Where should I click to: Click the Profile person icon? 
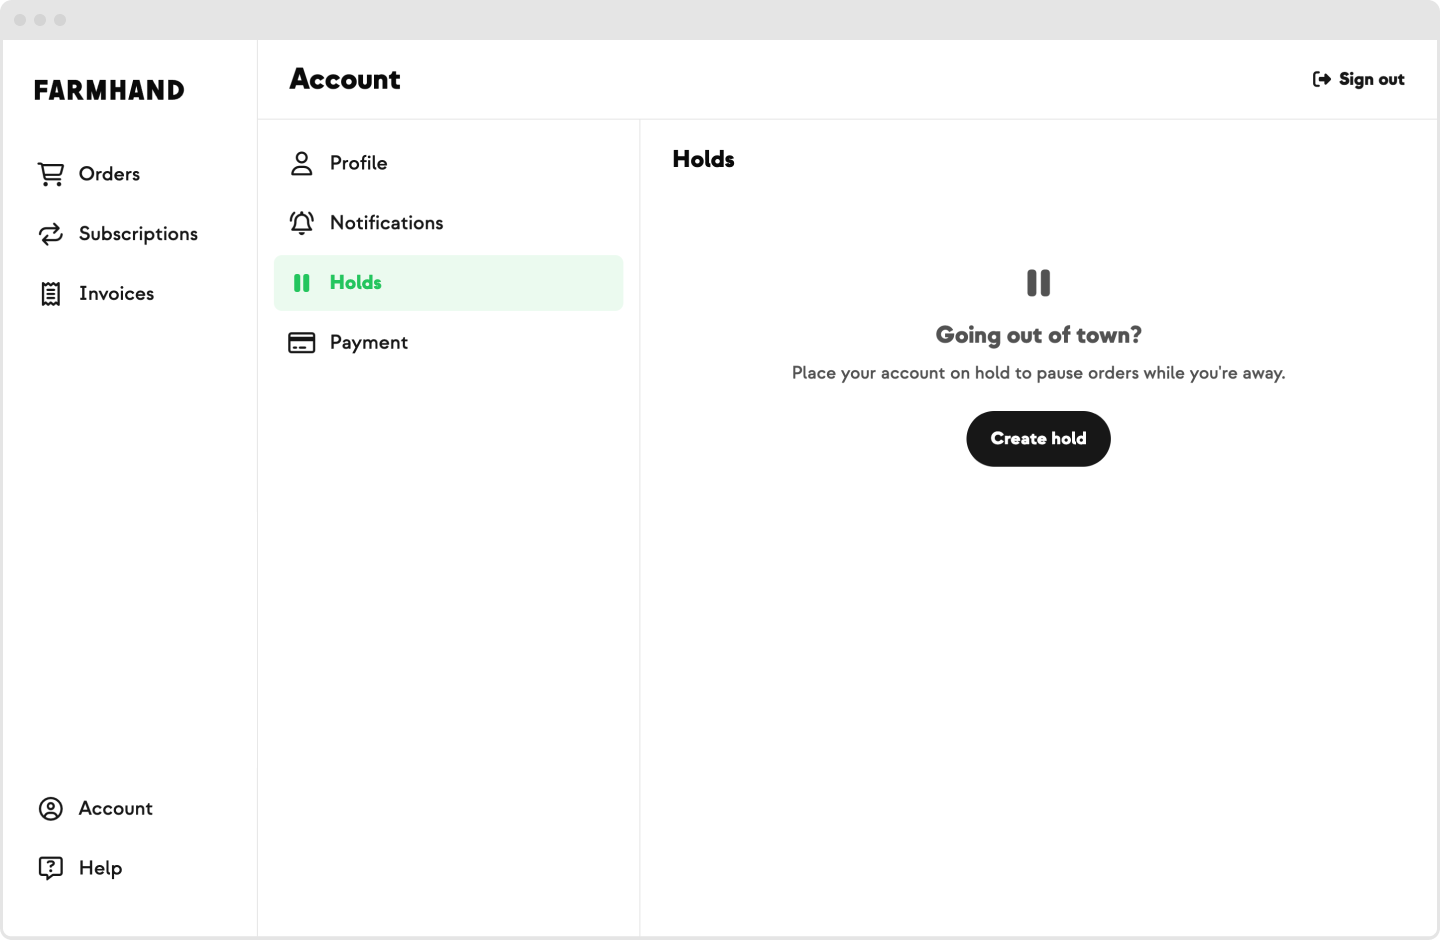click(301, 163)
